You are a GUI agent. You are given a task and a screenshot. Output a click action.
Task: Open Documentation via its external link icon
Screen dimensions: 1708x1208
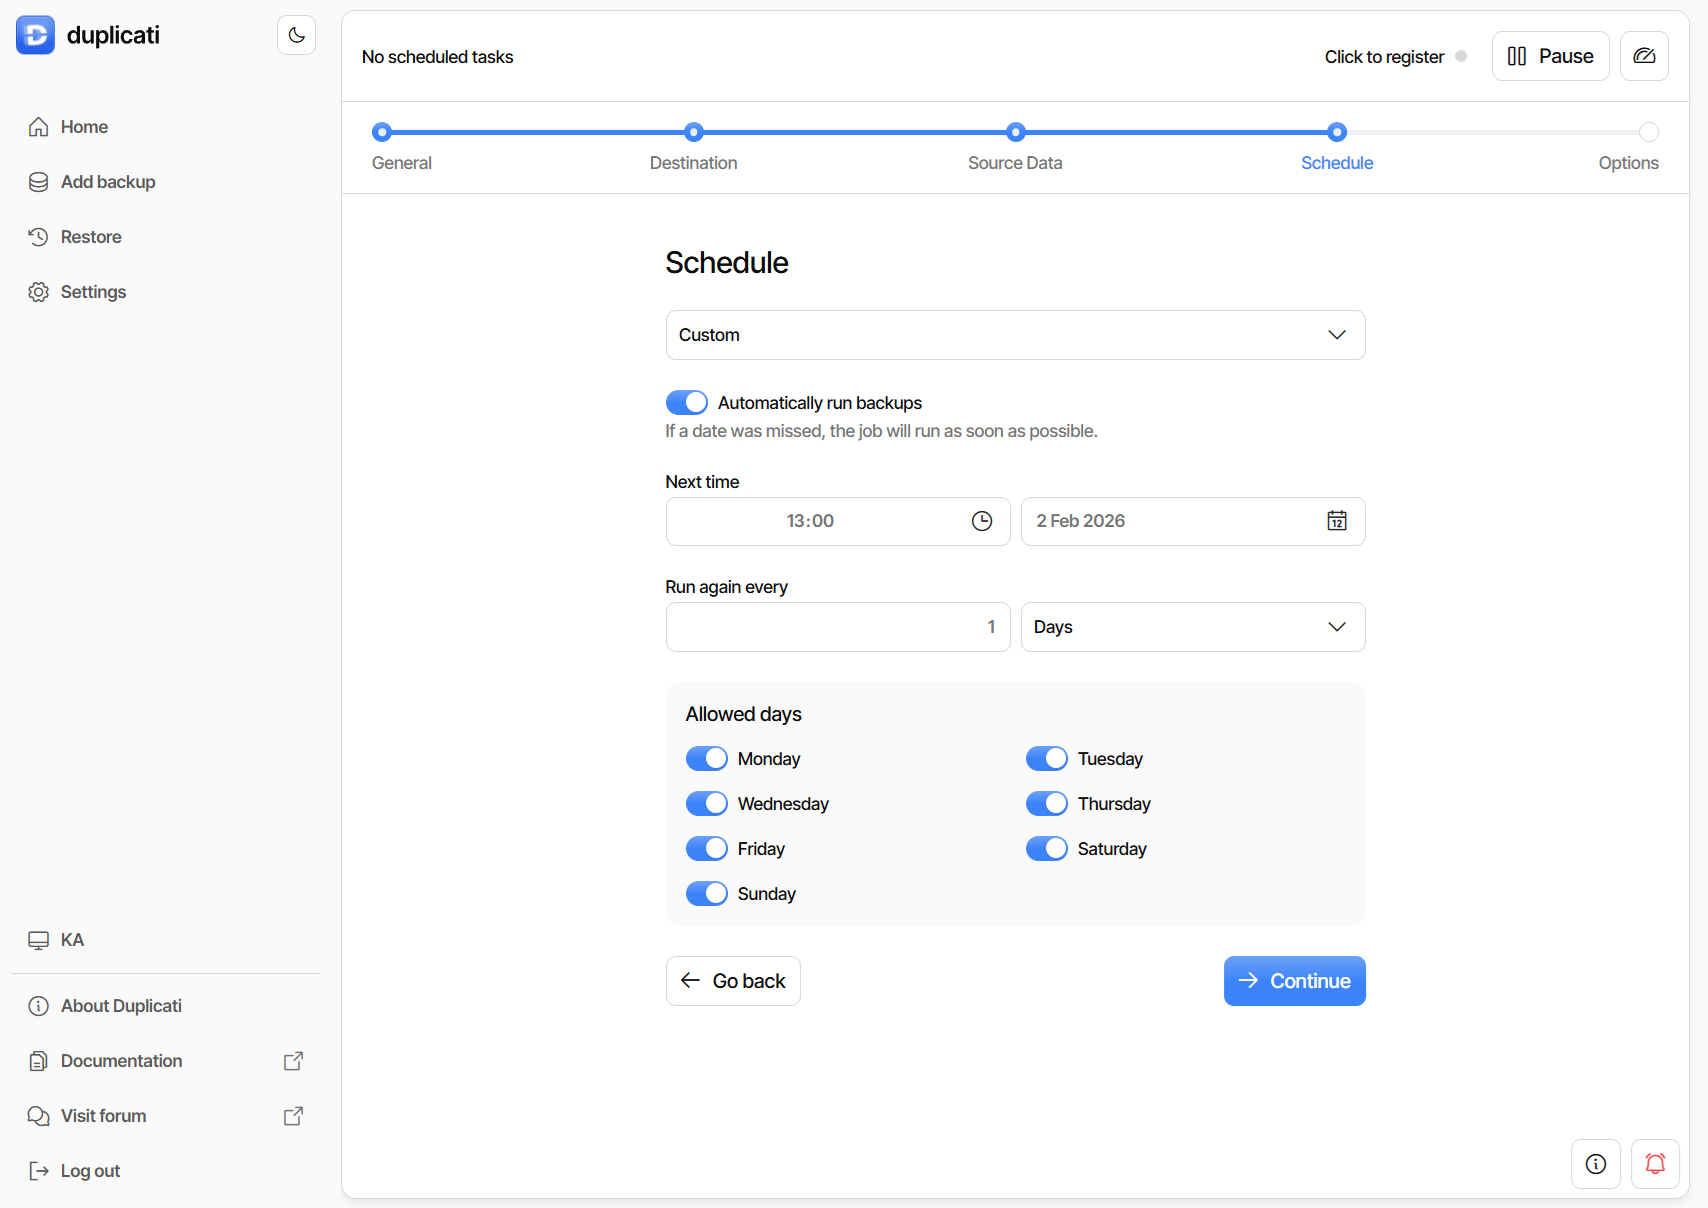[293, 1061]
